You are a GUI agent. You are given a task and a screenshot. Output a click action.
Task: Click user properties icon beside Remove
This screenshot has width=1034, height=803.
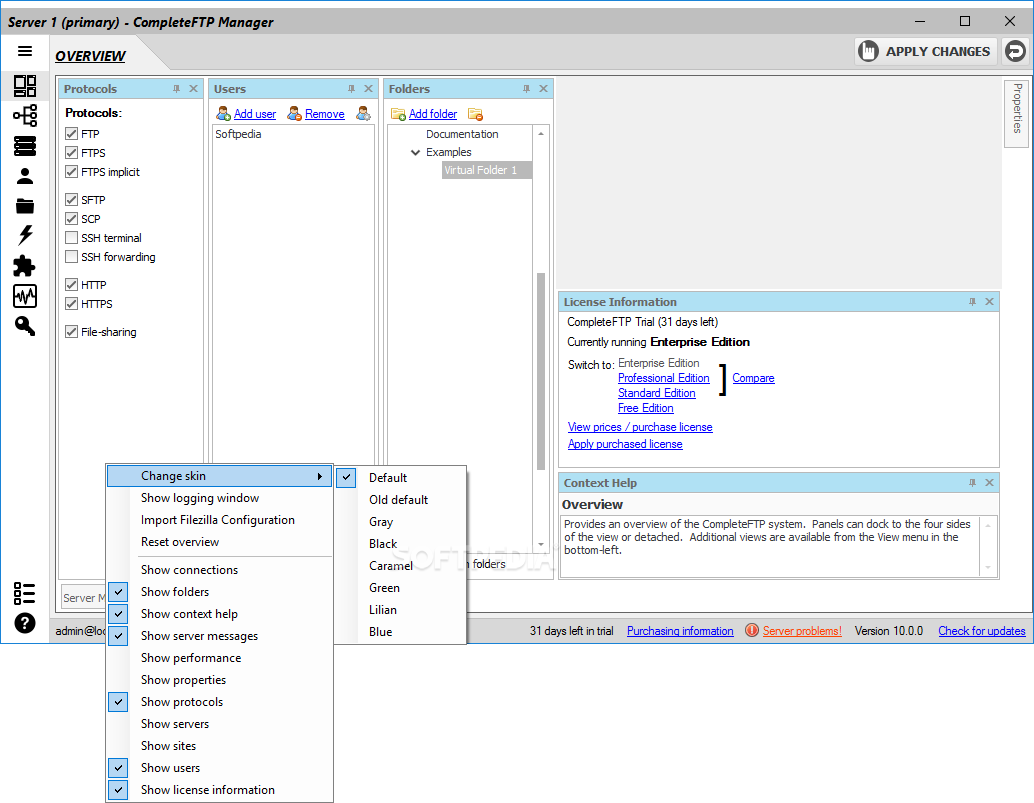(x=363, y=114)
